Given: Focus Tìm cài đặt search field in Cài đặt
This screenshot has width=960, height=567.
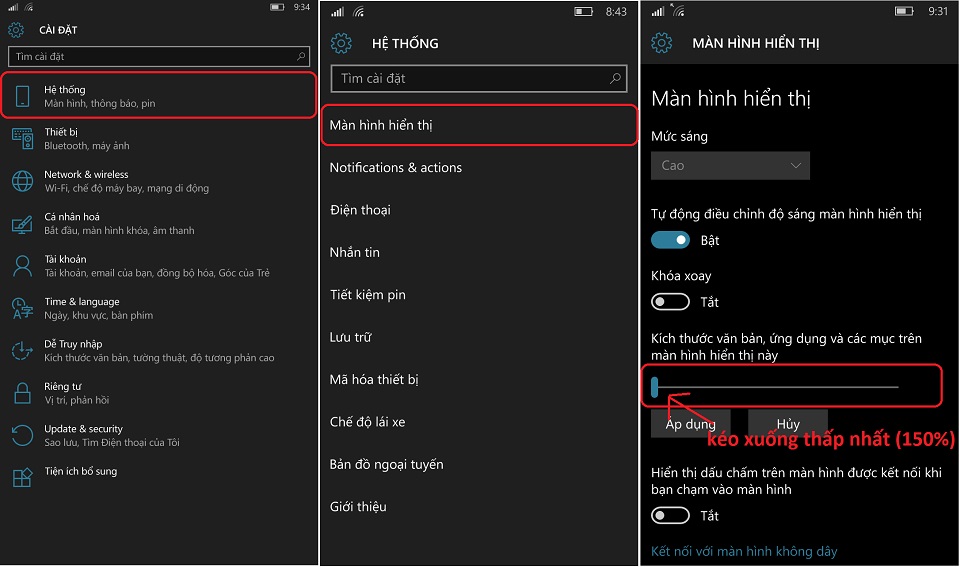Looking at the screenshot, I should click(x=159, y=56).
